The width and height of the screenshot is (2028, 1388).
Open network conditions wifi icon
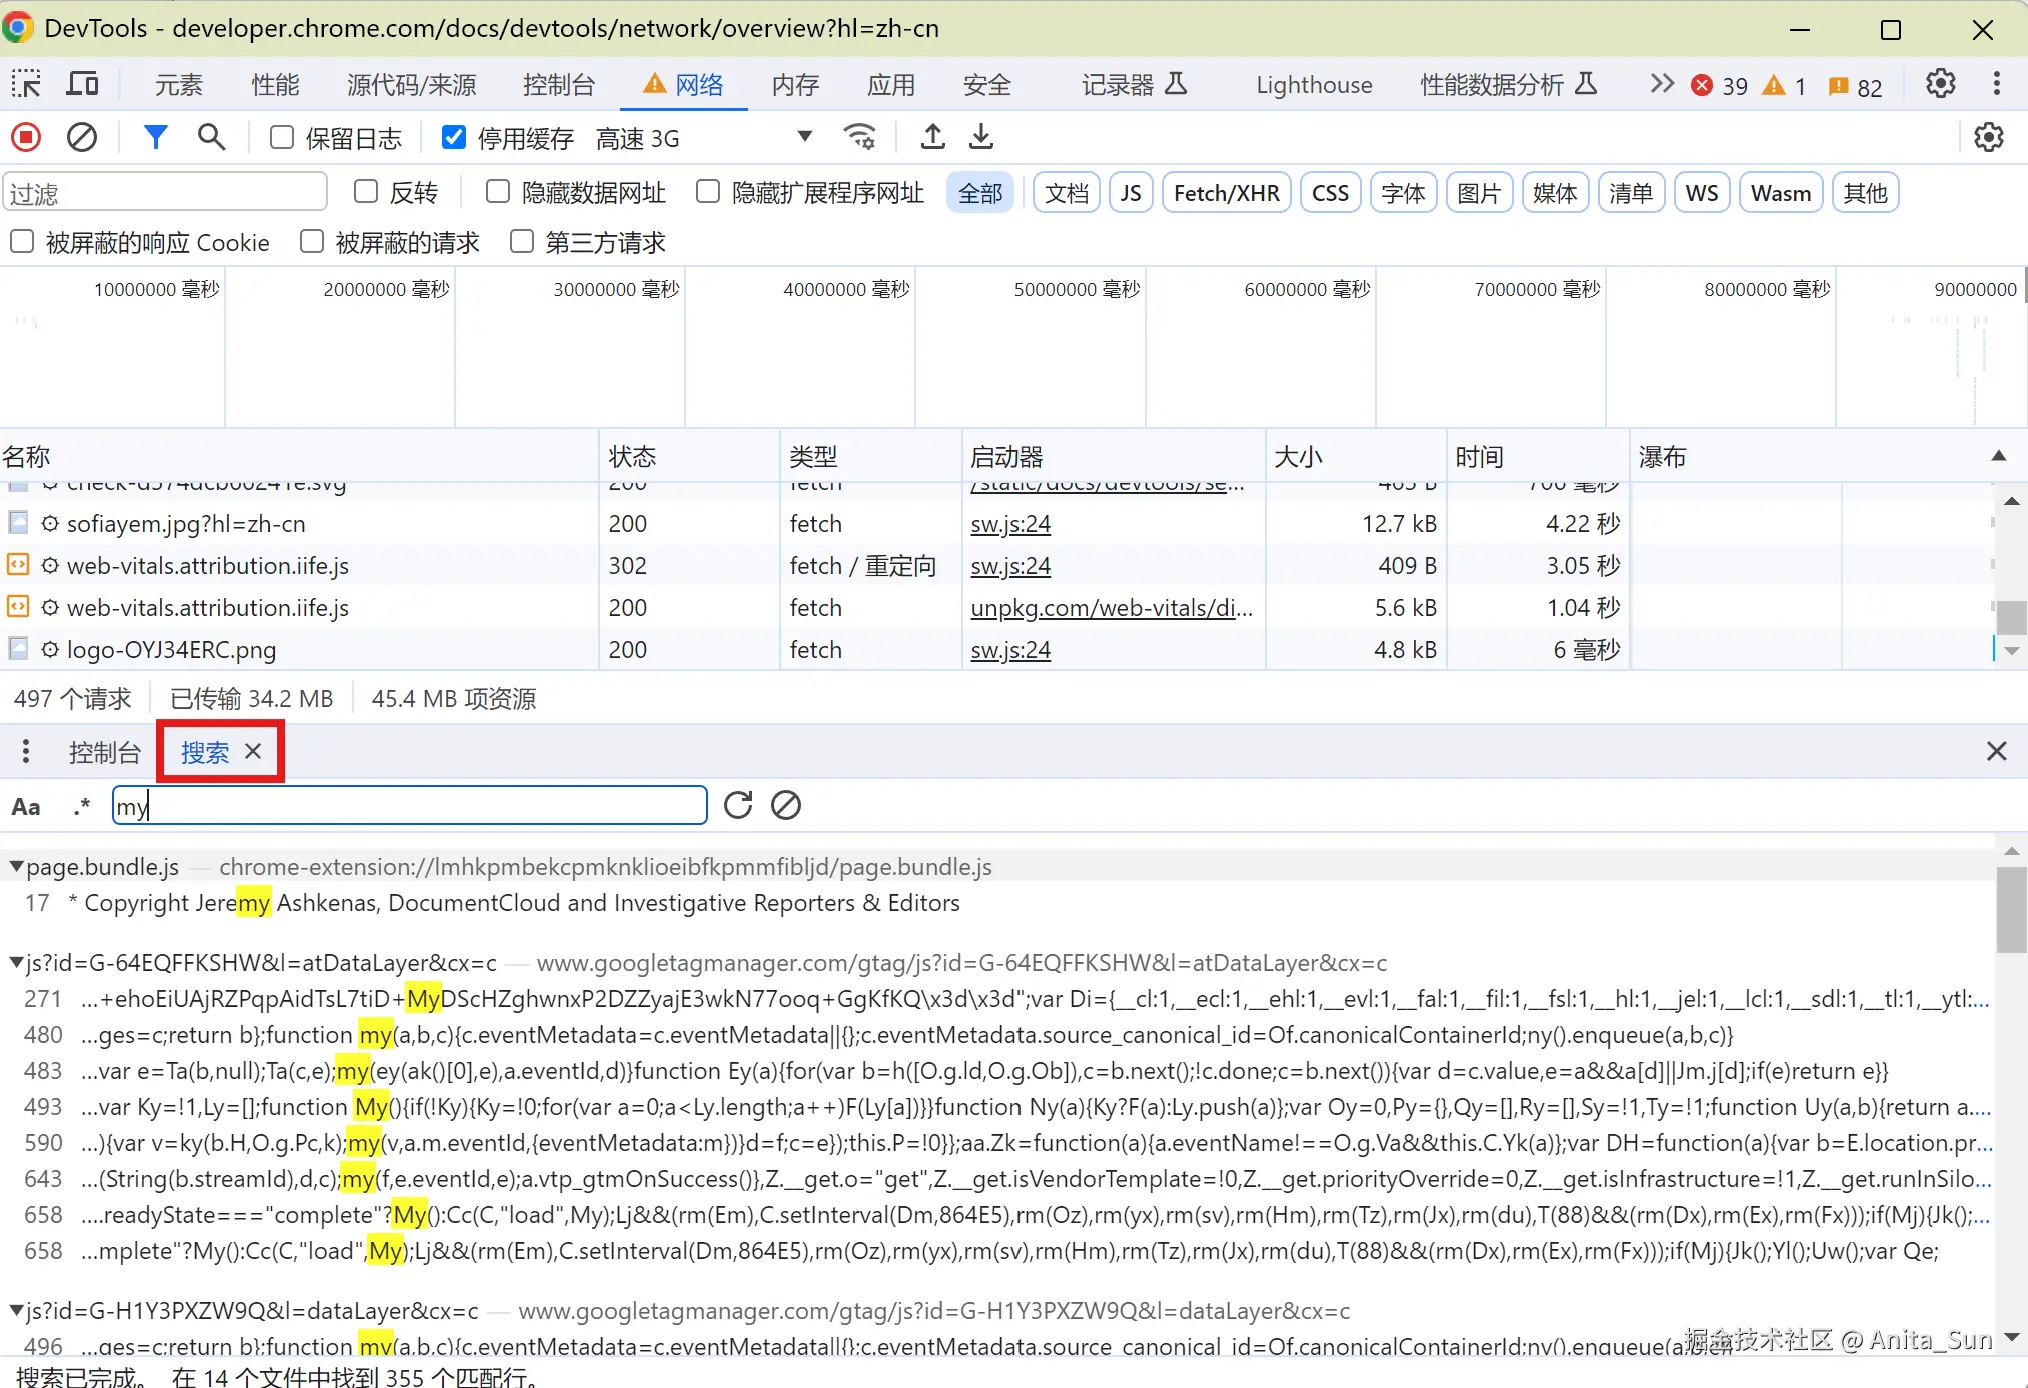pyautogui.click(x=859, y=137)
